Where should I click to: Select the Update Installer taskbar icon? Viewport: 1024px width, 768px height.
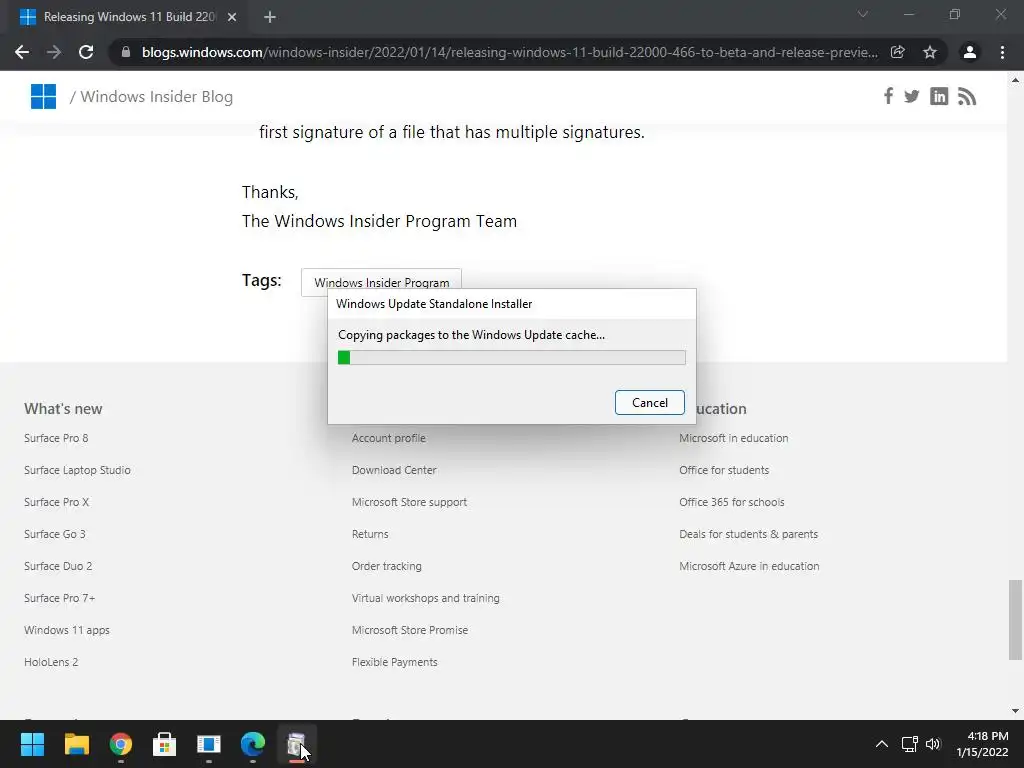pyautogui.click(x=297, y=744)
